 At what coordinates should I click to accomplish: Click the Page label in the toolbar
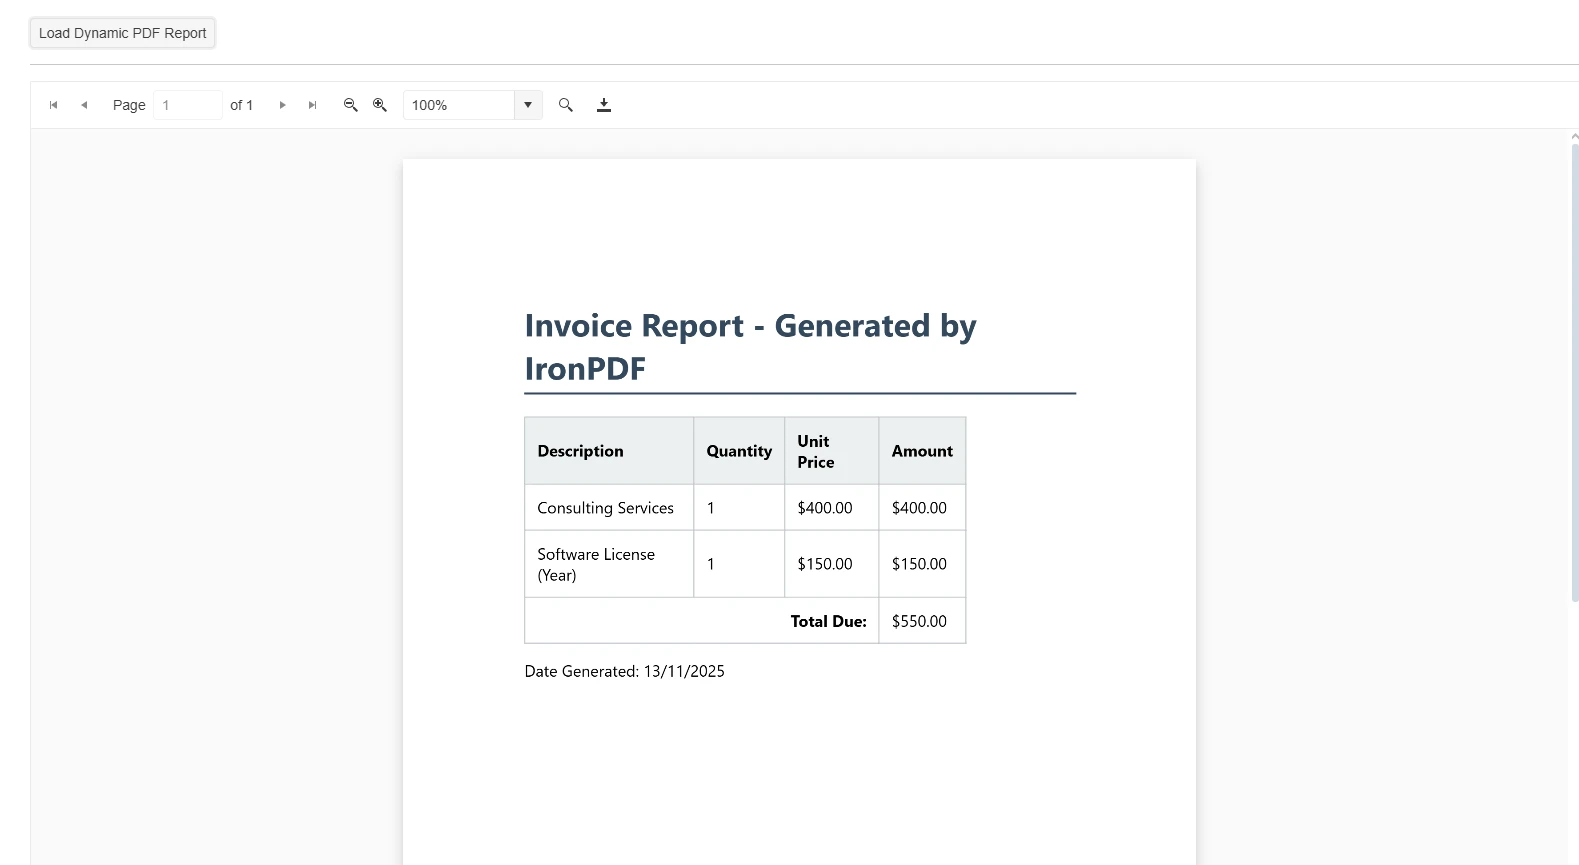[129, 105]
